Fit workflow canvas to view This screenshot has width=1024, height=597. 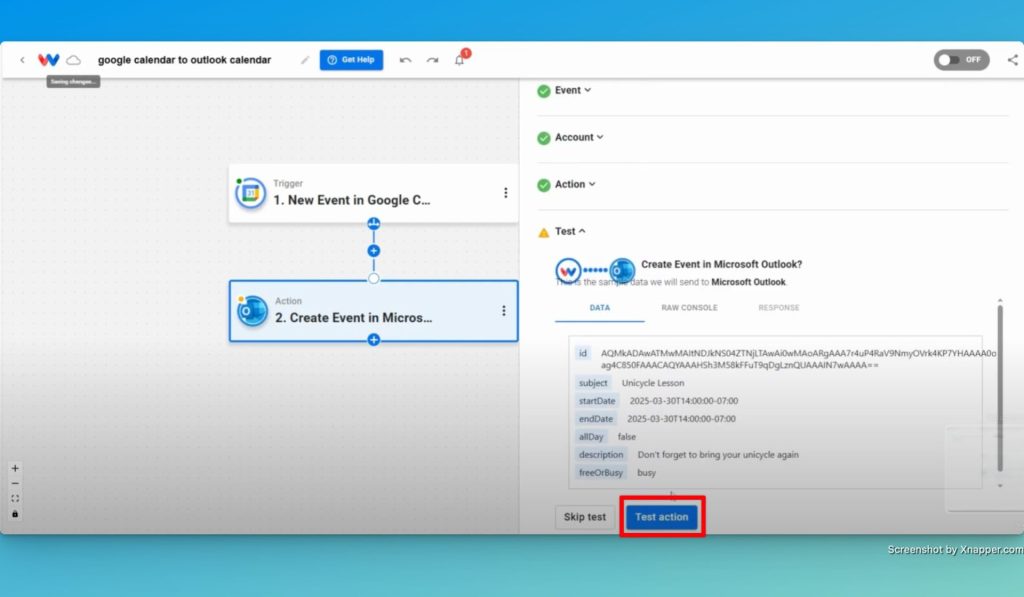click(15, 498)
